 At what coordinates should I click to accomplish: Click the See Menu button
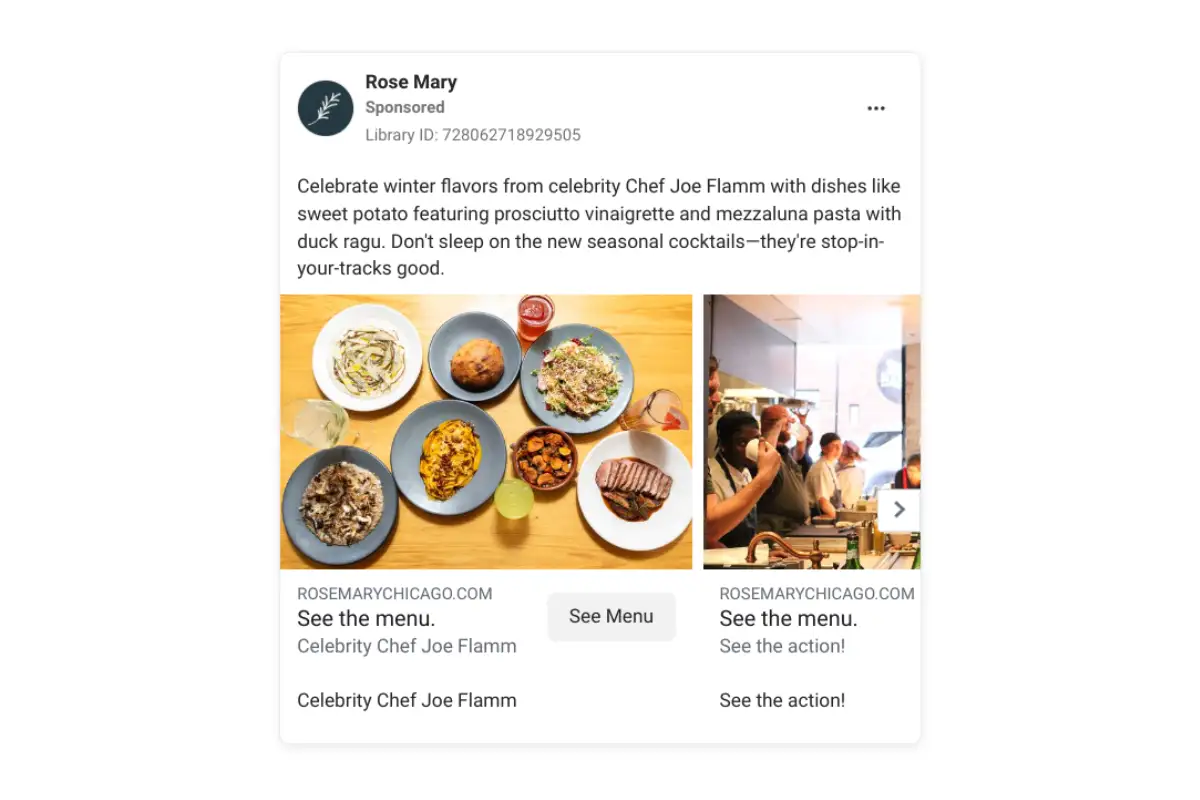[x=611, y=617]
